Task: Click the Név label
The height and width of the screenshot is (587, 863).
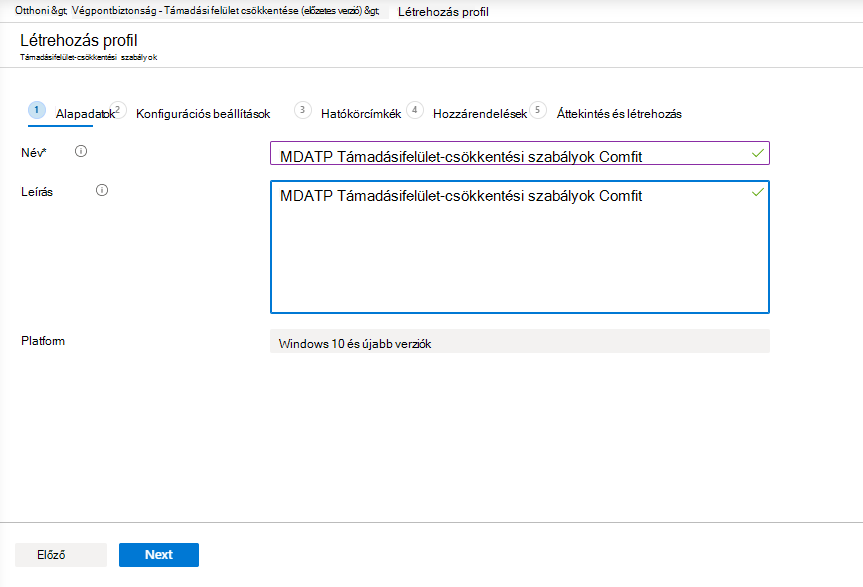Action: [34, 153]
